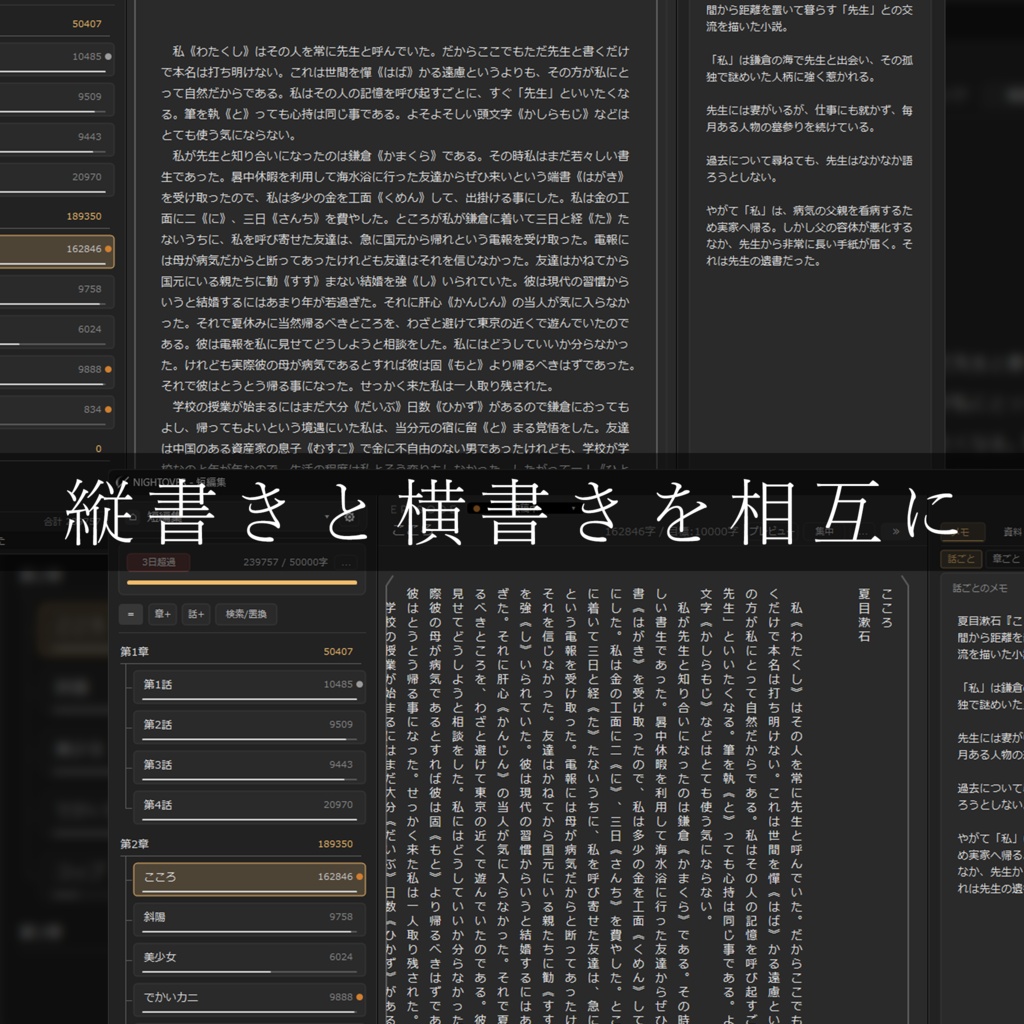Image resolution: width=1024 pixels, height=1024 pixels.
Task: Click the » expand button in bottom window toolbar
Action: pos(896,532)
